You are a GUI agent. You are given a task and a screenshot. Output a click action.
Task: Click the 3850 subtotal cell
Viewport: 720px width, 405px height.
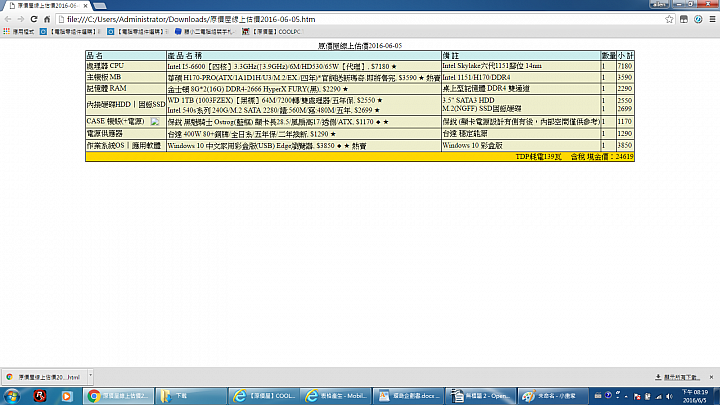[x=625, y=145]
